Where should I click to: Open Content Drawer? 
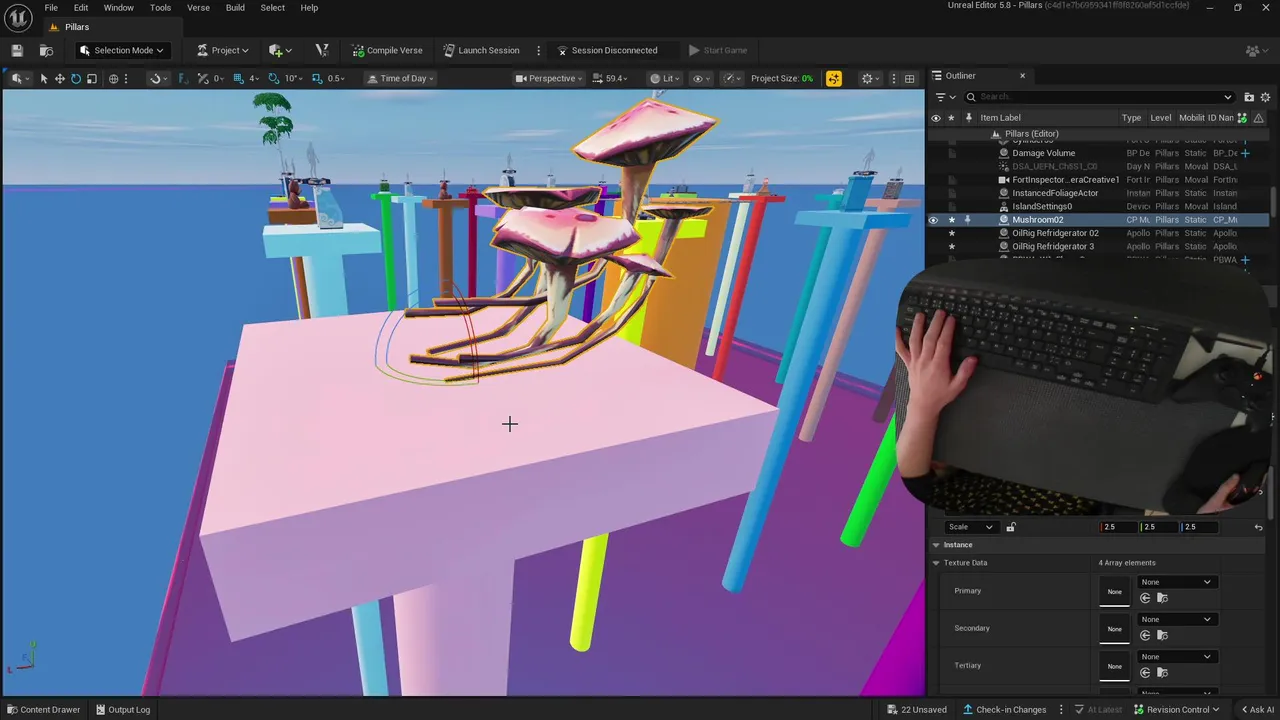point(43,710)
